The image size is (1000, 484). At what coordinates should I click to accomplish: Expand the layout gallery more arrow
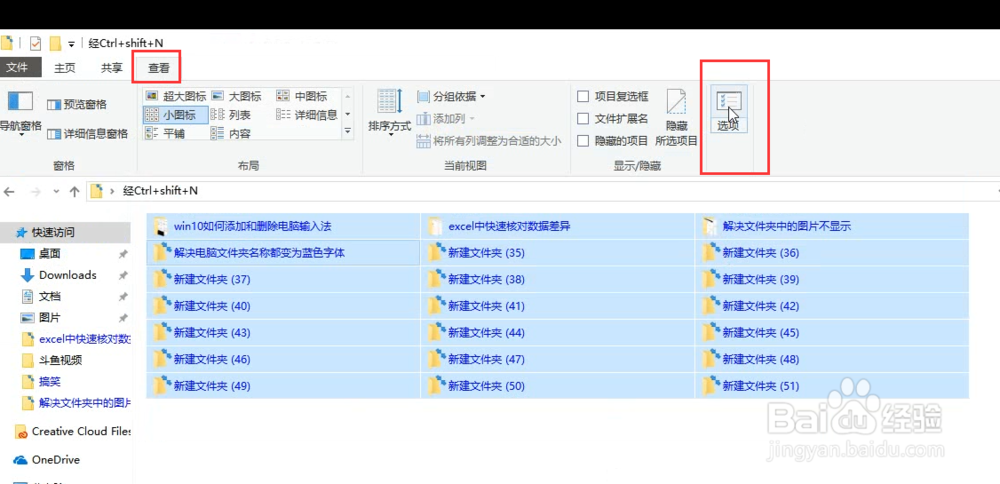[x=348, y=130]
